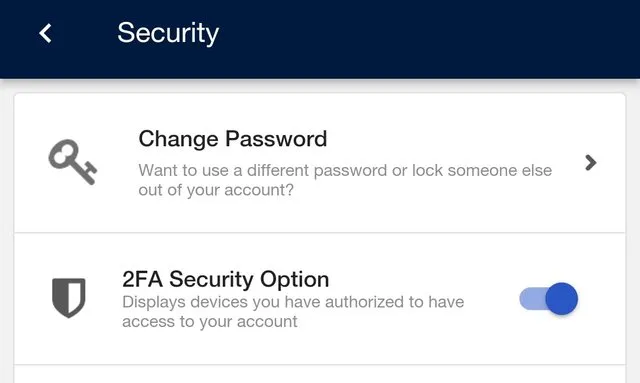
Task: Click the divider between password and 2FA rows
Action: [x=320, y=233]
